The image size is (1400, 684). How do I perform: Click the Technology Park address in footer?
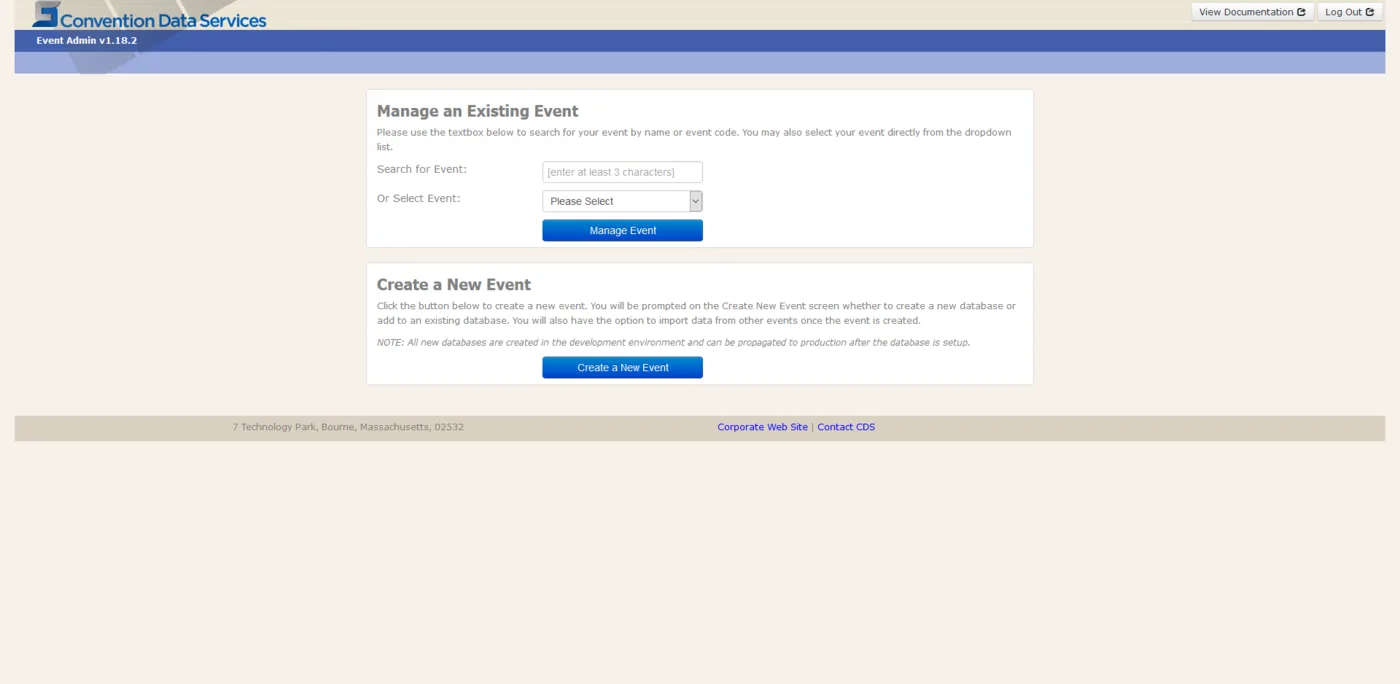click(x=348, y=427)
